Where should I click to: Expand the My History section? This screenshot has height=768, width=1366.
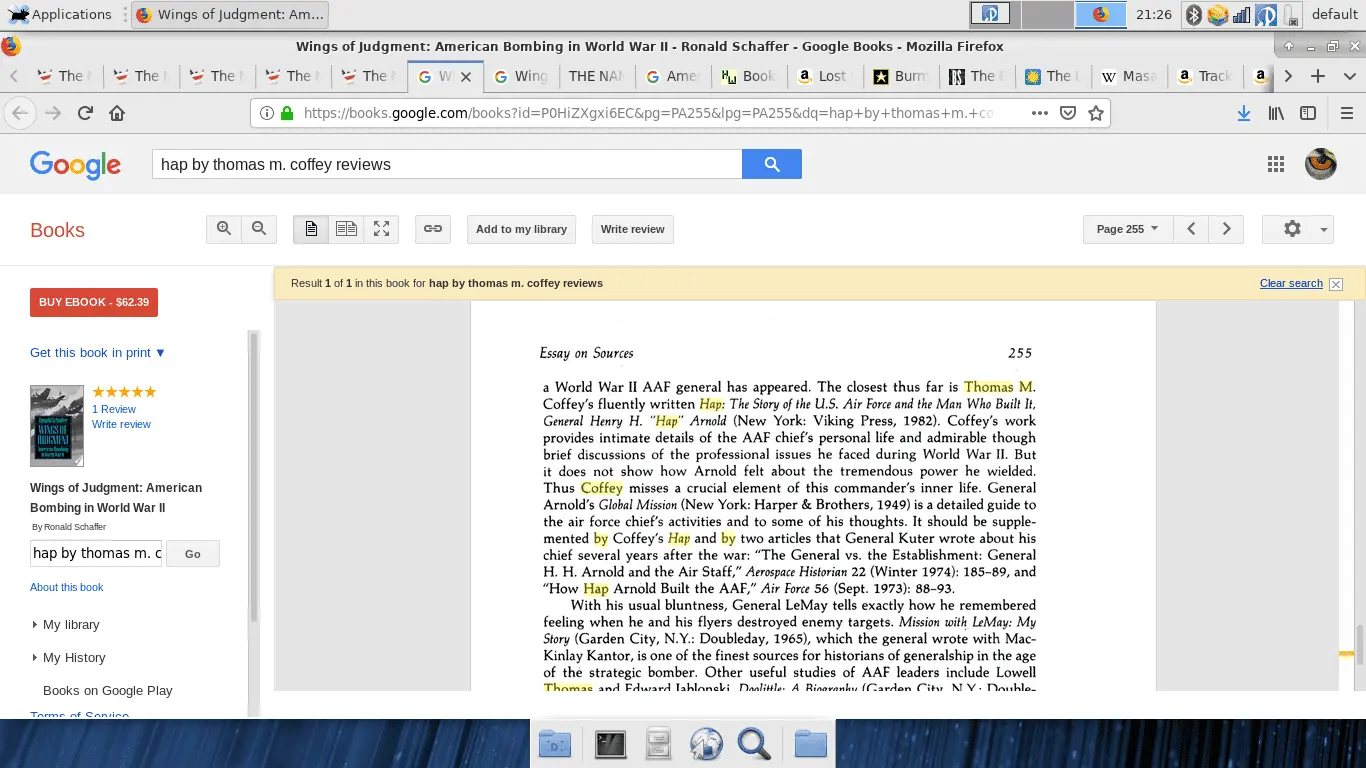[x=72, y=657]
